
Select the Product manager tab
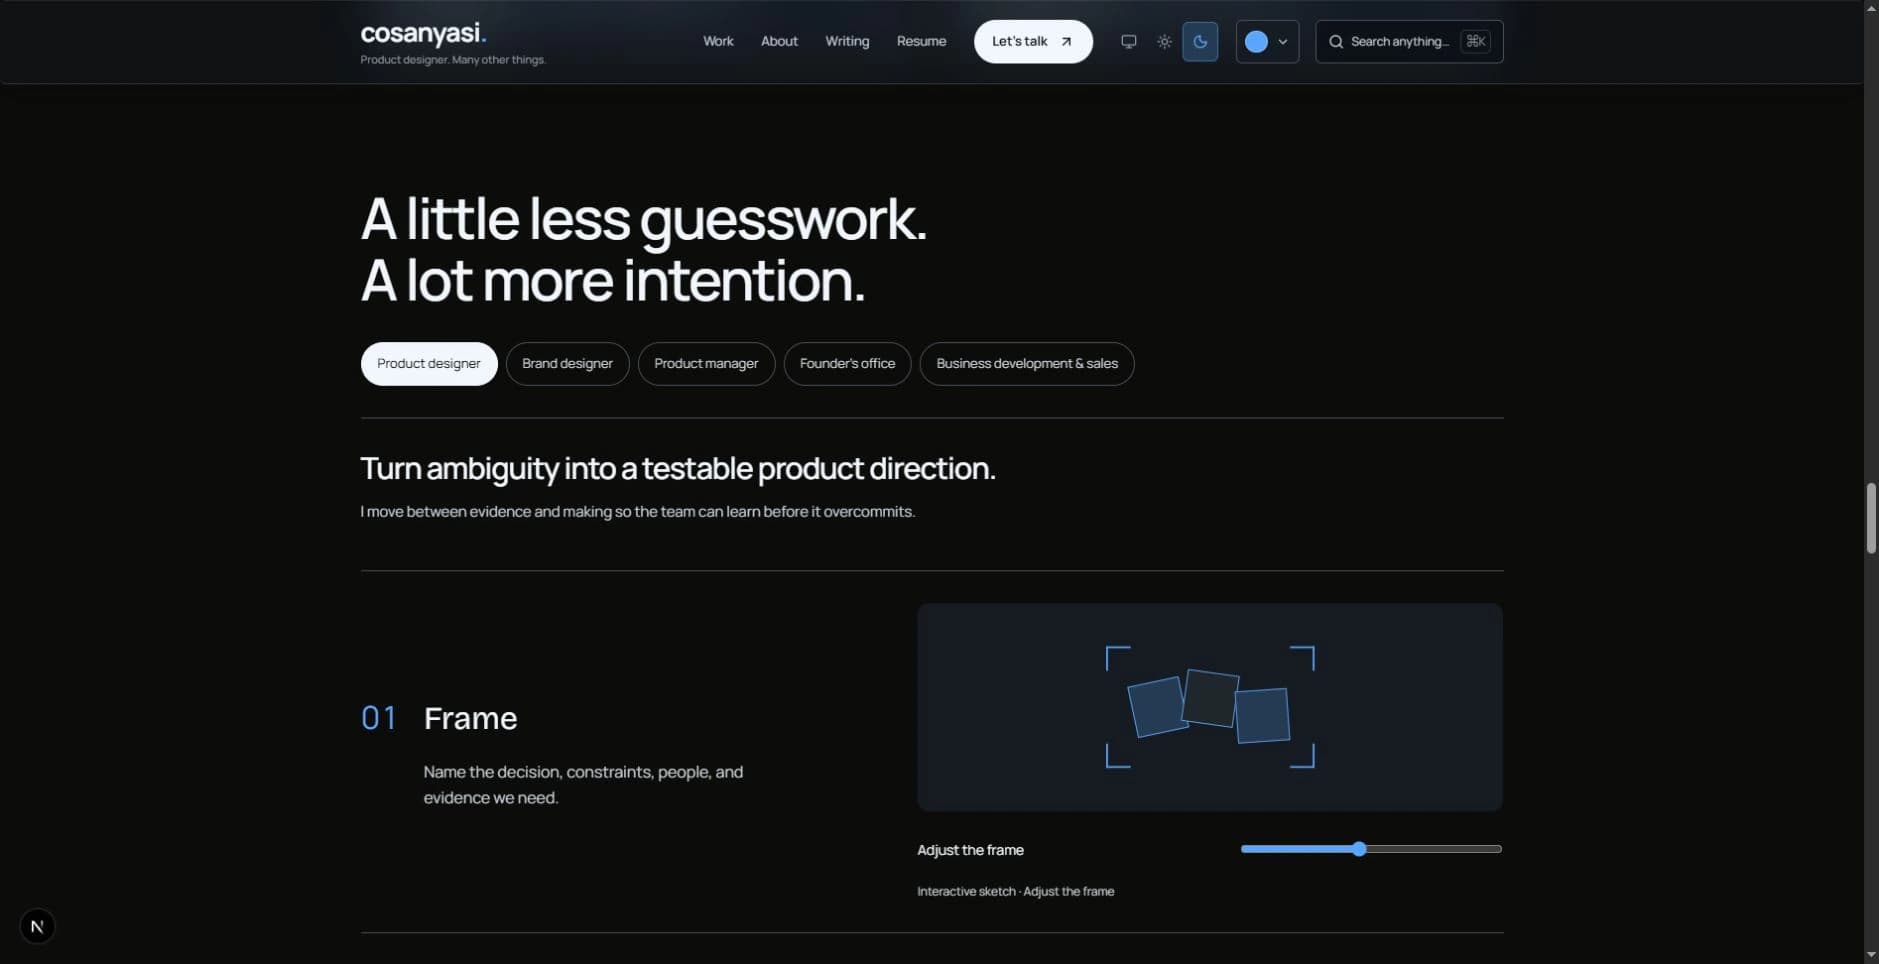tap(706, 364)
